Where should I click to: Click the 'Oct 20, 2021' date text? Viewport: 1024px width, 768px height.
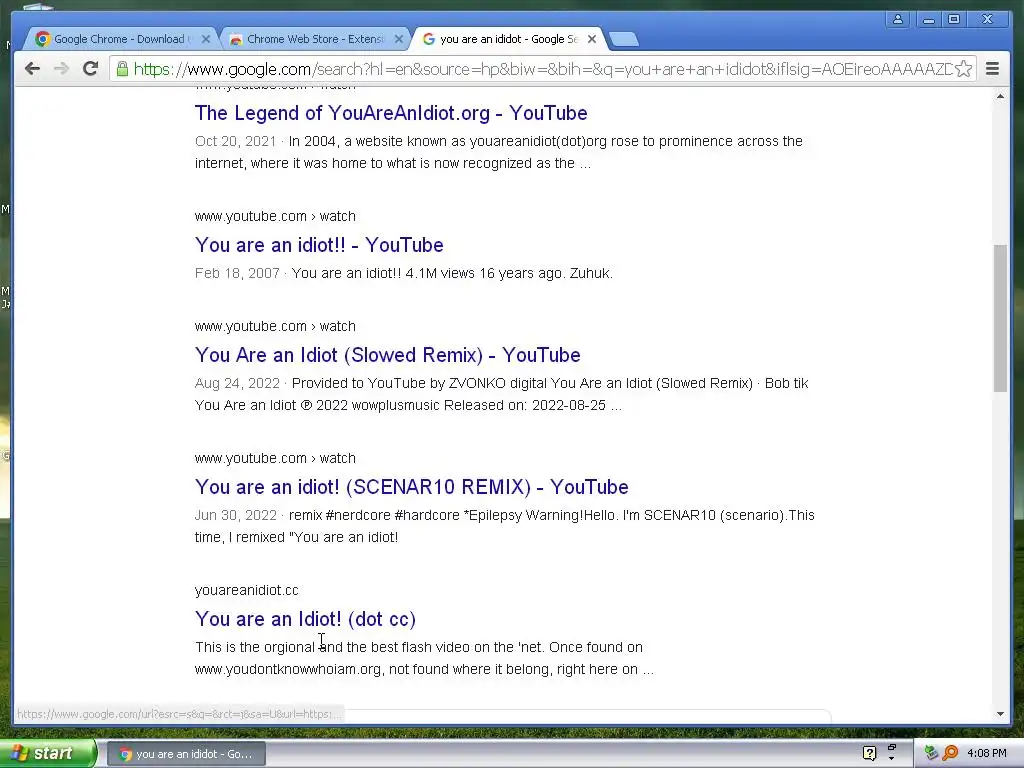[x=236, y=141]
